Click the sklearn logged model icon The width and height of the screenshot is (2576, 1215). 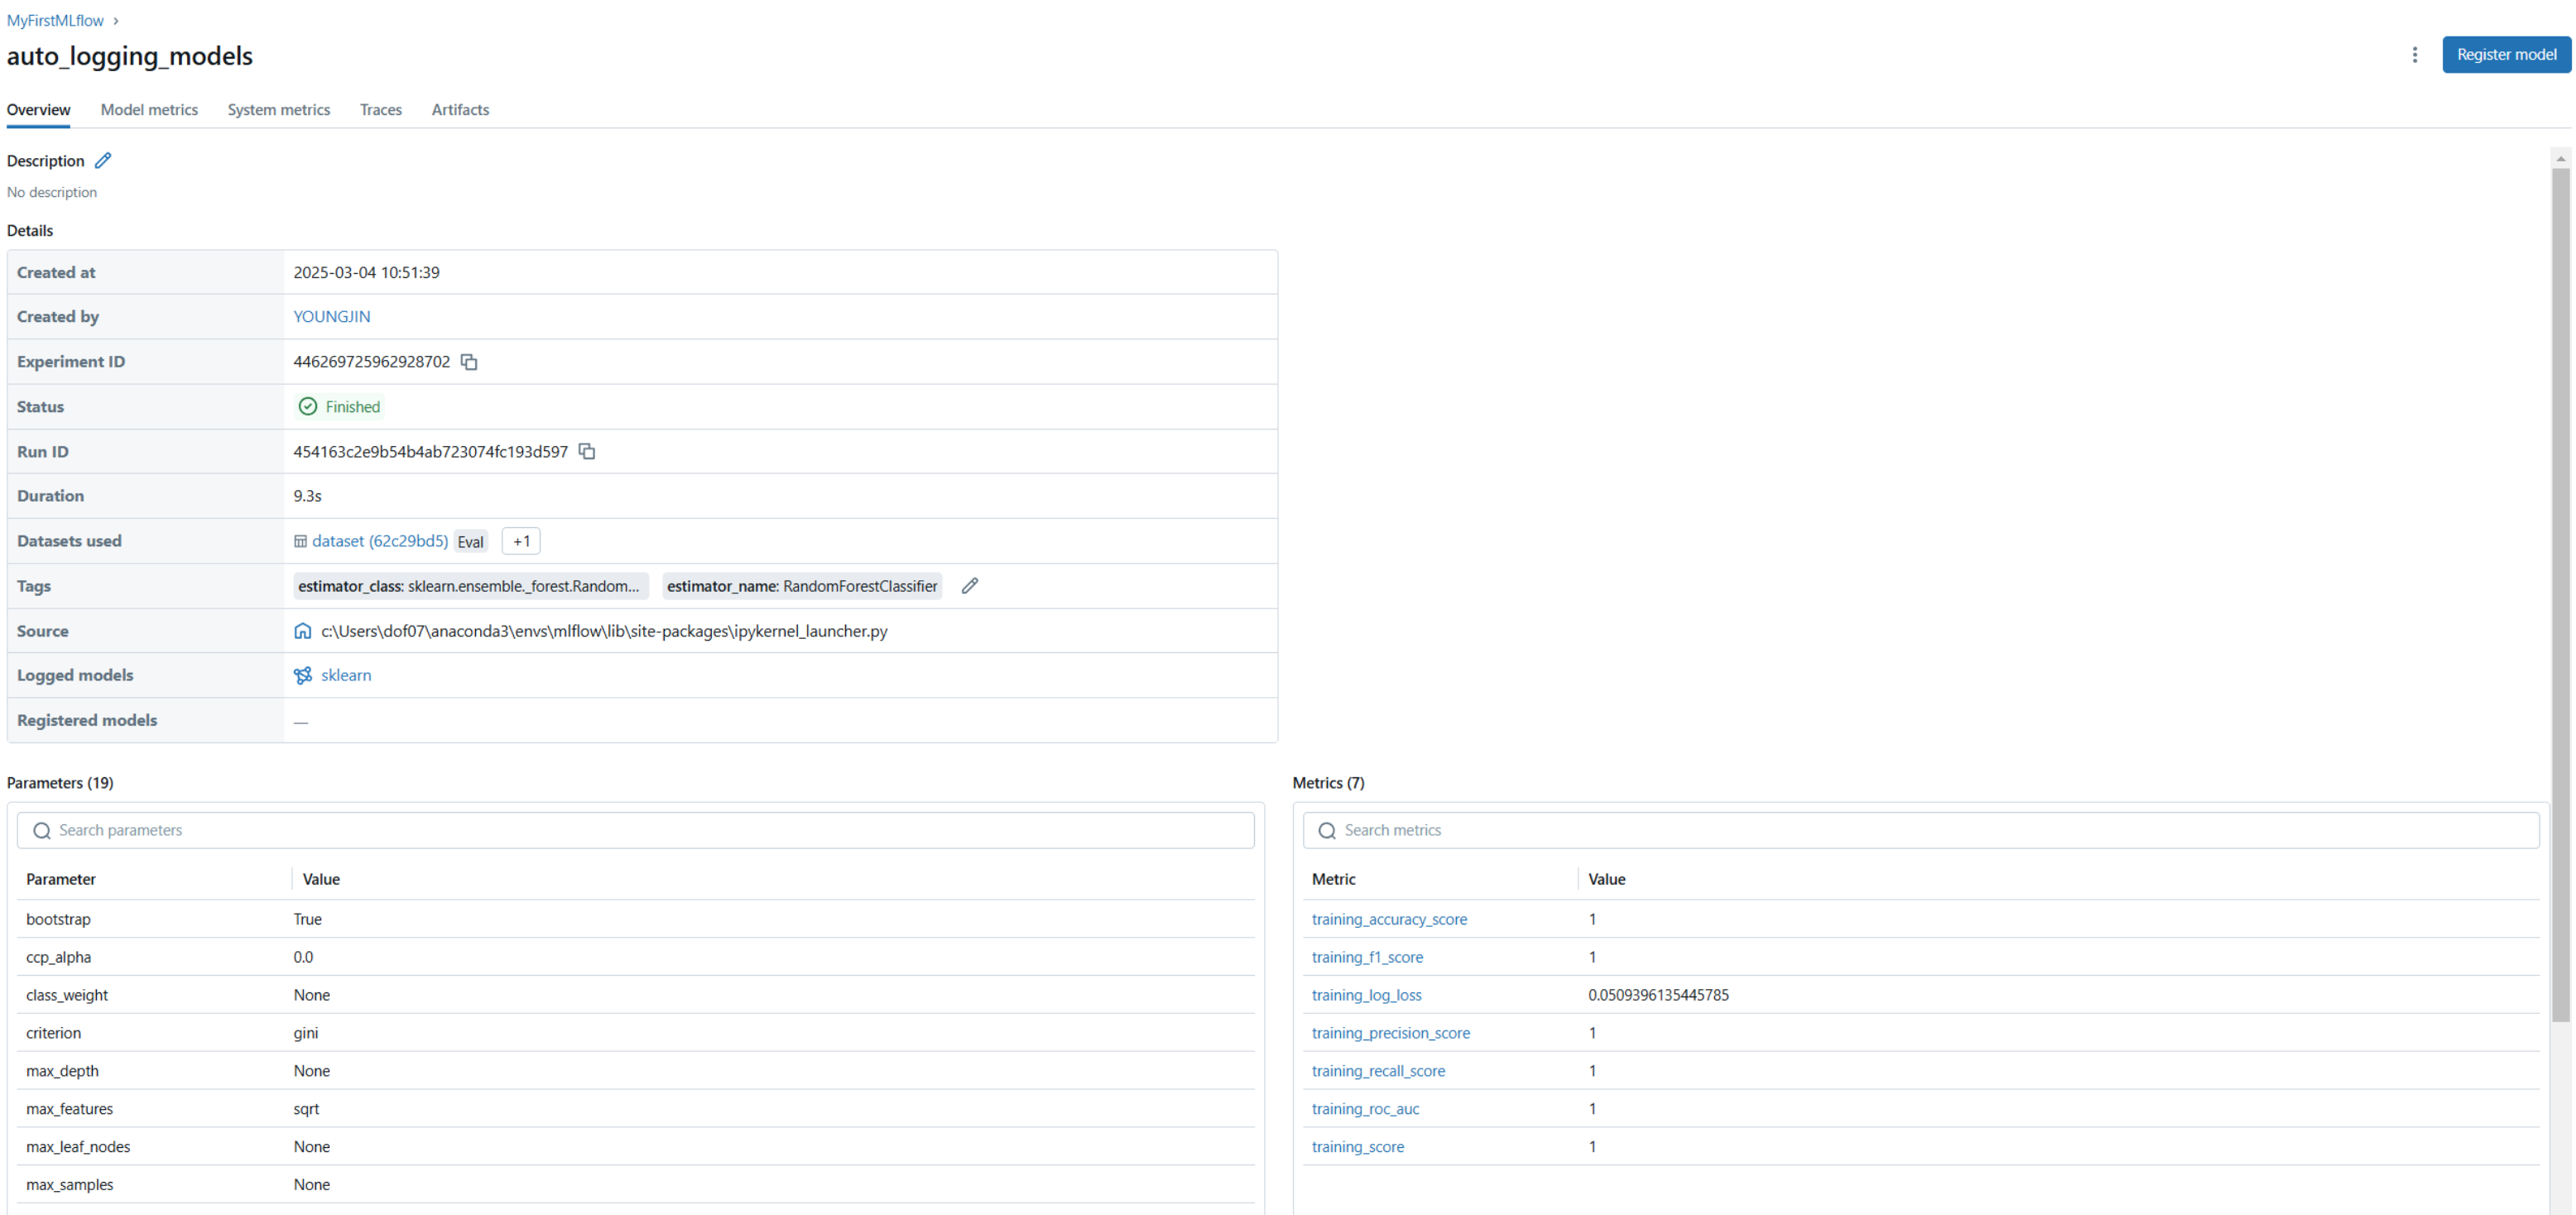[x=303, y=676]
